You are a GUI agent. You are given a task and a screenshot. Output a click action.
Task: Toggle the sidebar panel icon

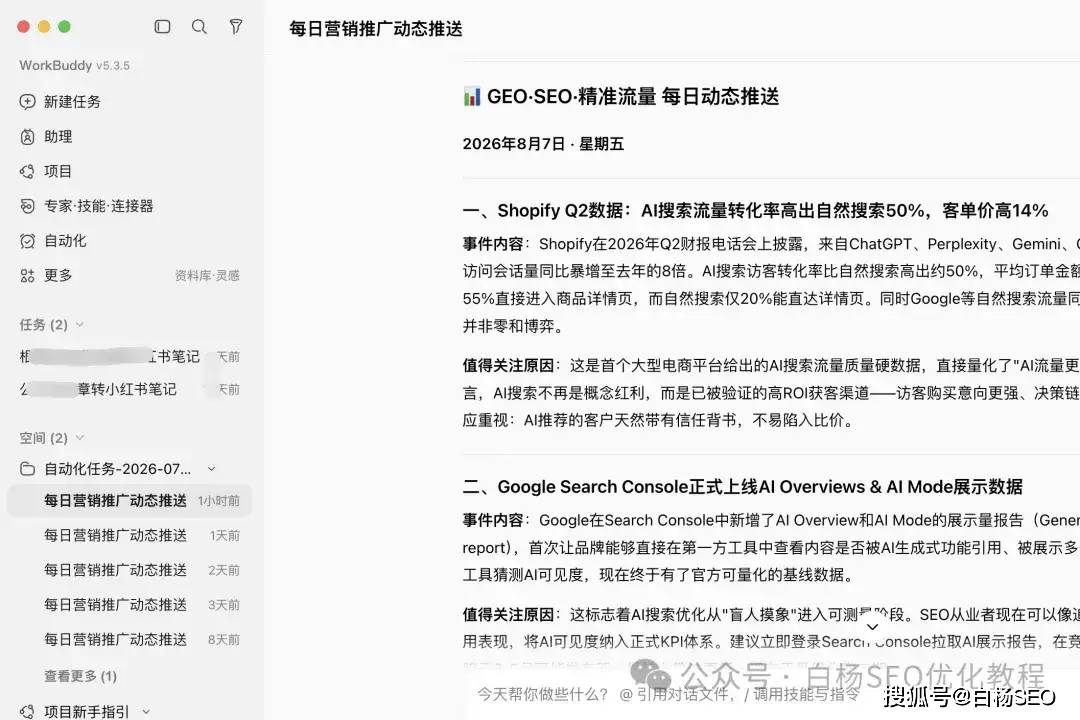pyautogui.click(x=163, y=27)
